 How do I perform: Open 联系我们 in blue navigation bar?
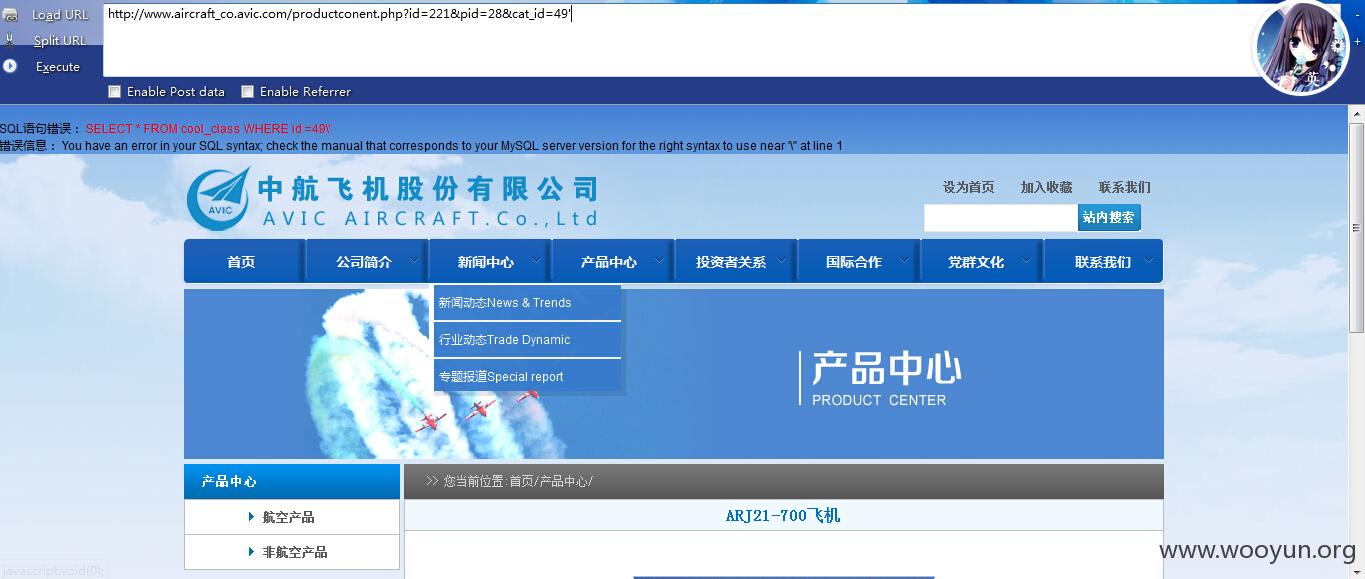(x=1103, y=262)
